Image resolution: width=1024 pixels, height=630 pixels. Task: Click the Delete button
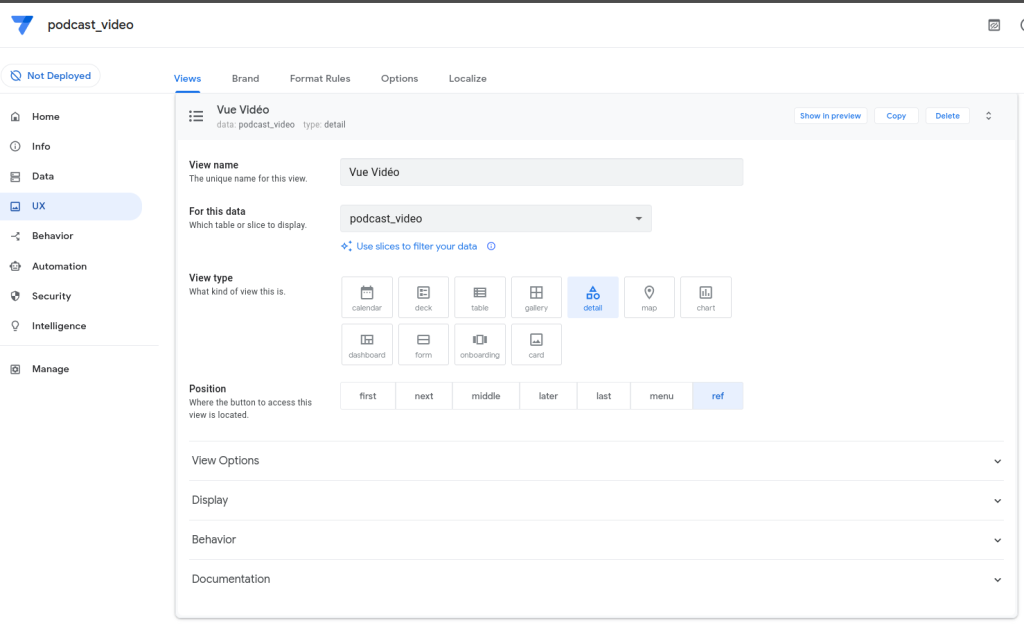tap(948, 116)
